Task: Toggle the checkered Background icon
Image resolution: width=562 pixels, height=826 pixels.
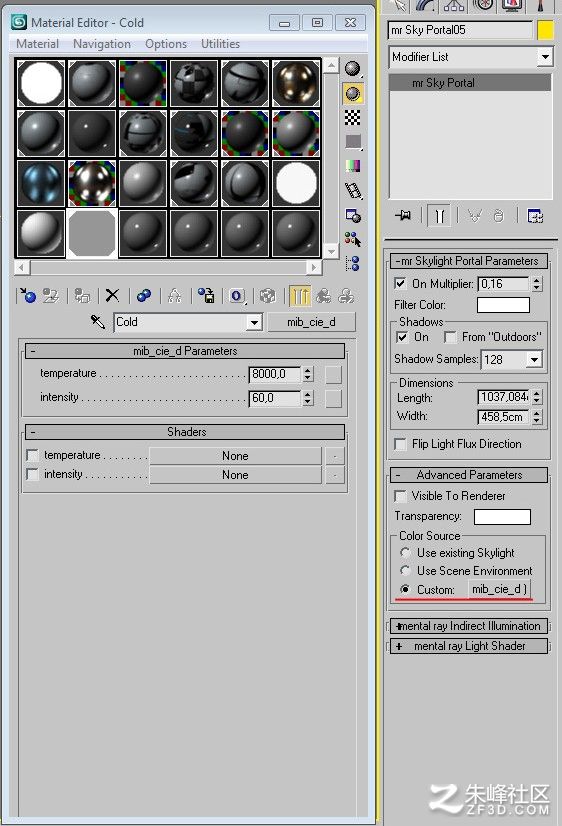Action: [x=352, y=117]
